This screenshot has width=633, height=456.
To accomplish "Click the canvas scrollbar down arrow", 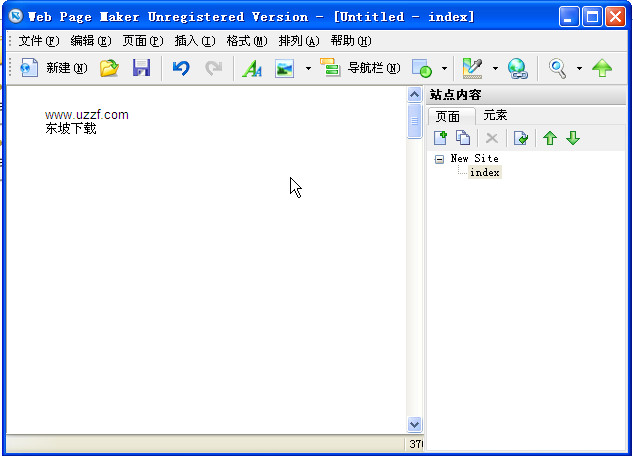I will pos(415,425).
